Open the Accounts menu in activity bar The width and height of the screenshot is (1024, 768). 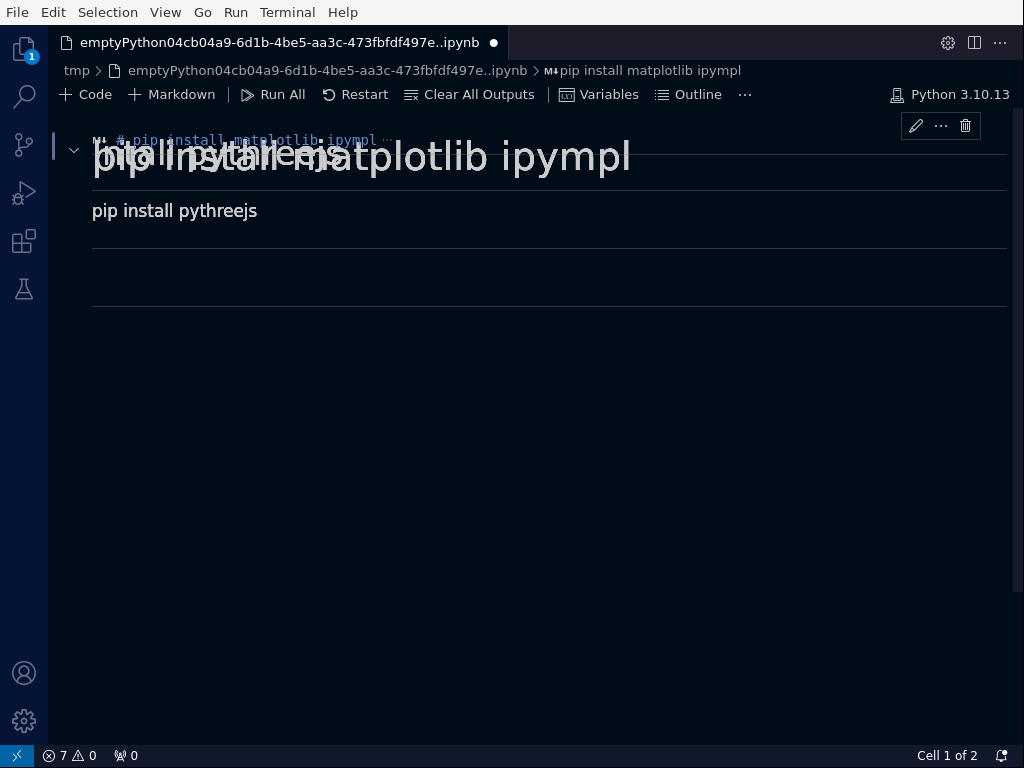[22, 673]
